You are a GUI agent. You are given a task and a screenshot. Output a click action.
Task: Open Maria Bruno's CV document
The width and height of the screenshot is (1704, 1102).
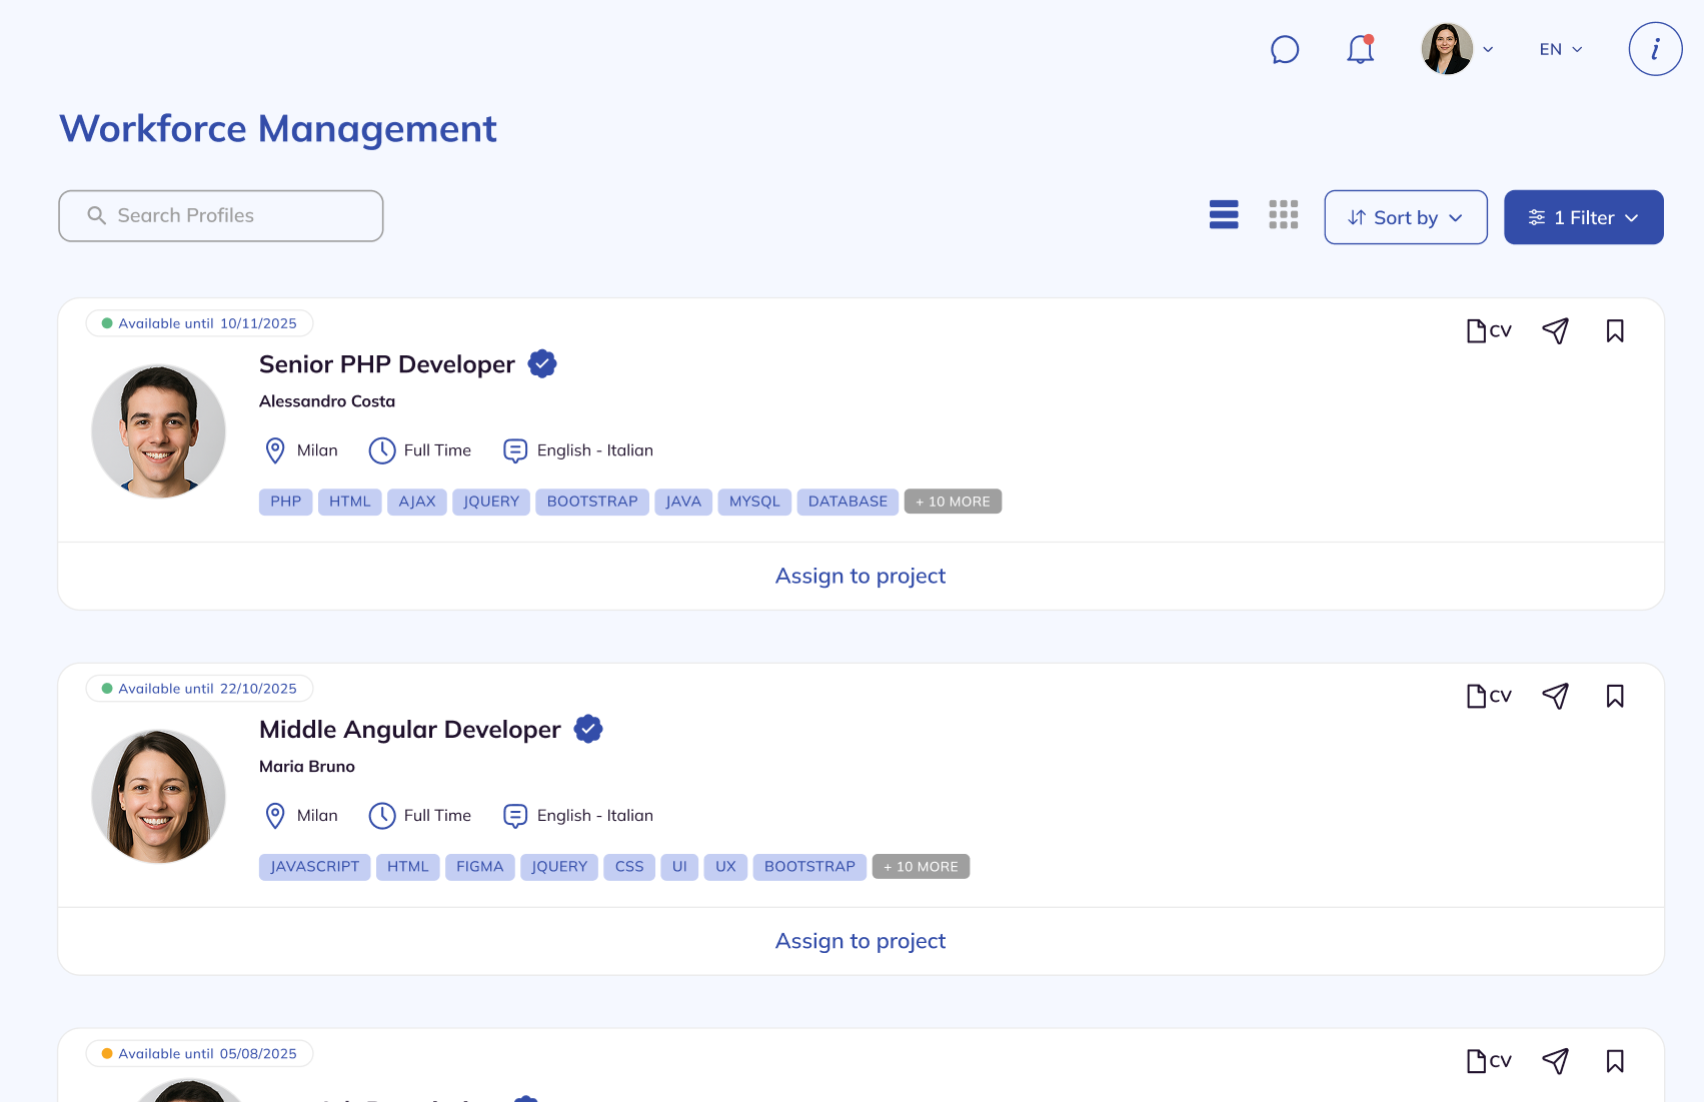tap(1488, 695)
